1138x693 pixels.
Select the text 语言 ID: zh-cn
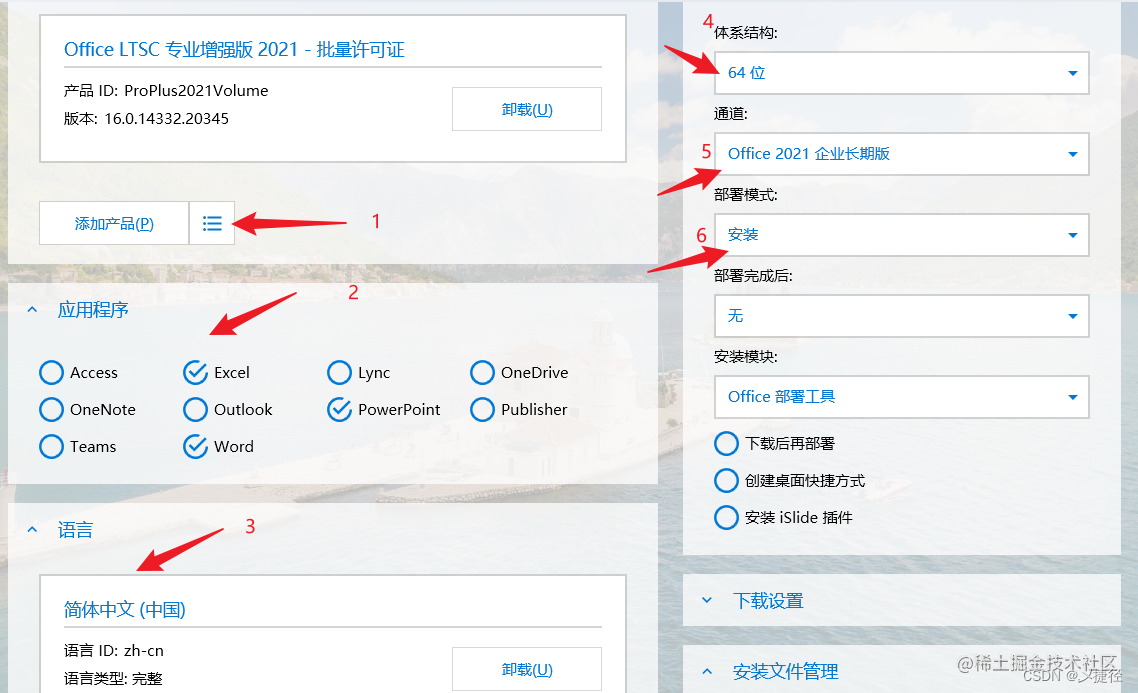point(114,650)
